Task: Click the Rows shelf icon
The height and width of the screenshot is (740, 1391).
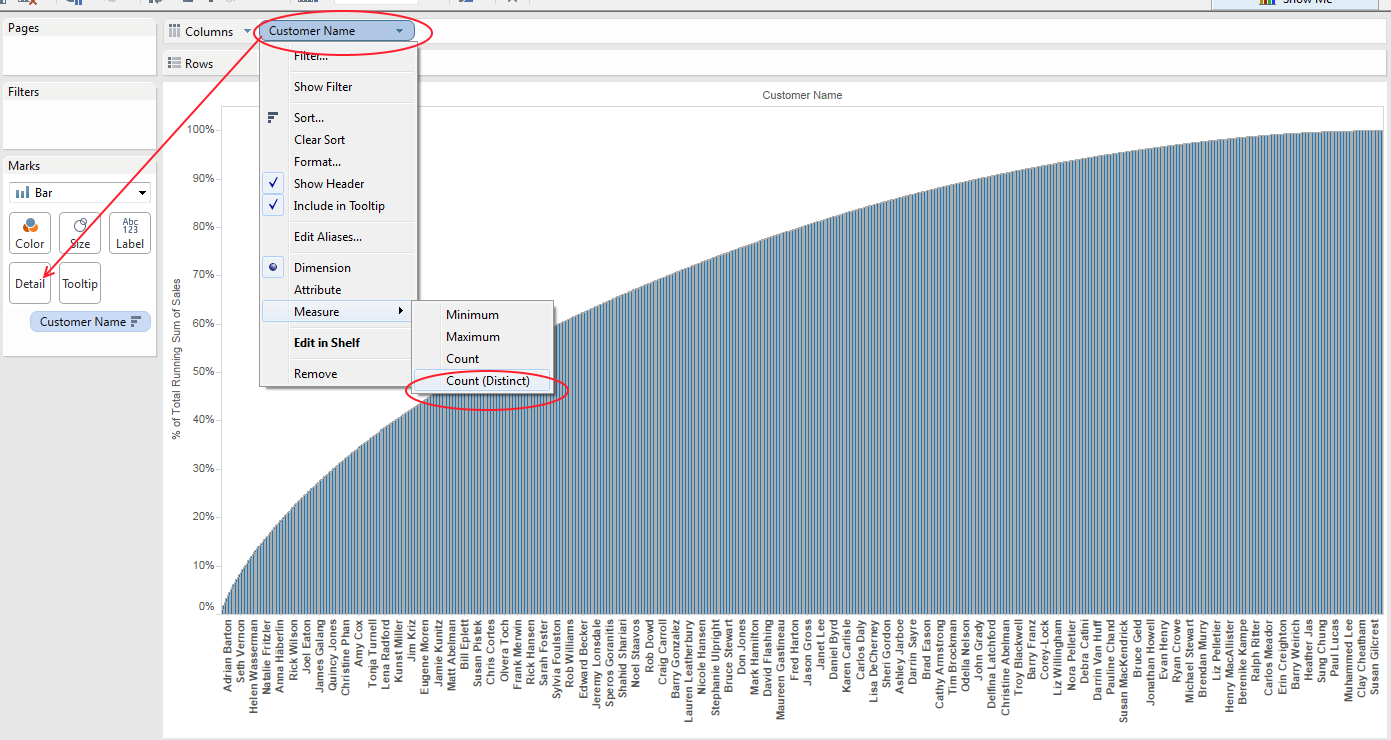Action: click(174, 63)
